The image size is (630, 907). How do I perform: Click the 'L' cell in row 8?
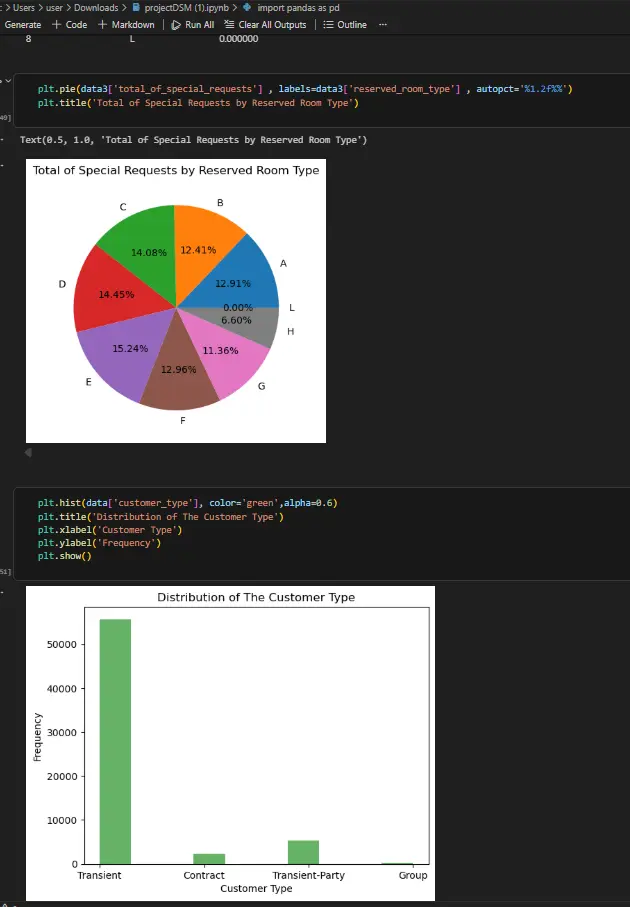132,39
